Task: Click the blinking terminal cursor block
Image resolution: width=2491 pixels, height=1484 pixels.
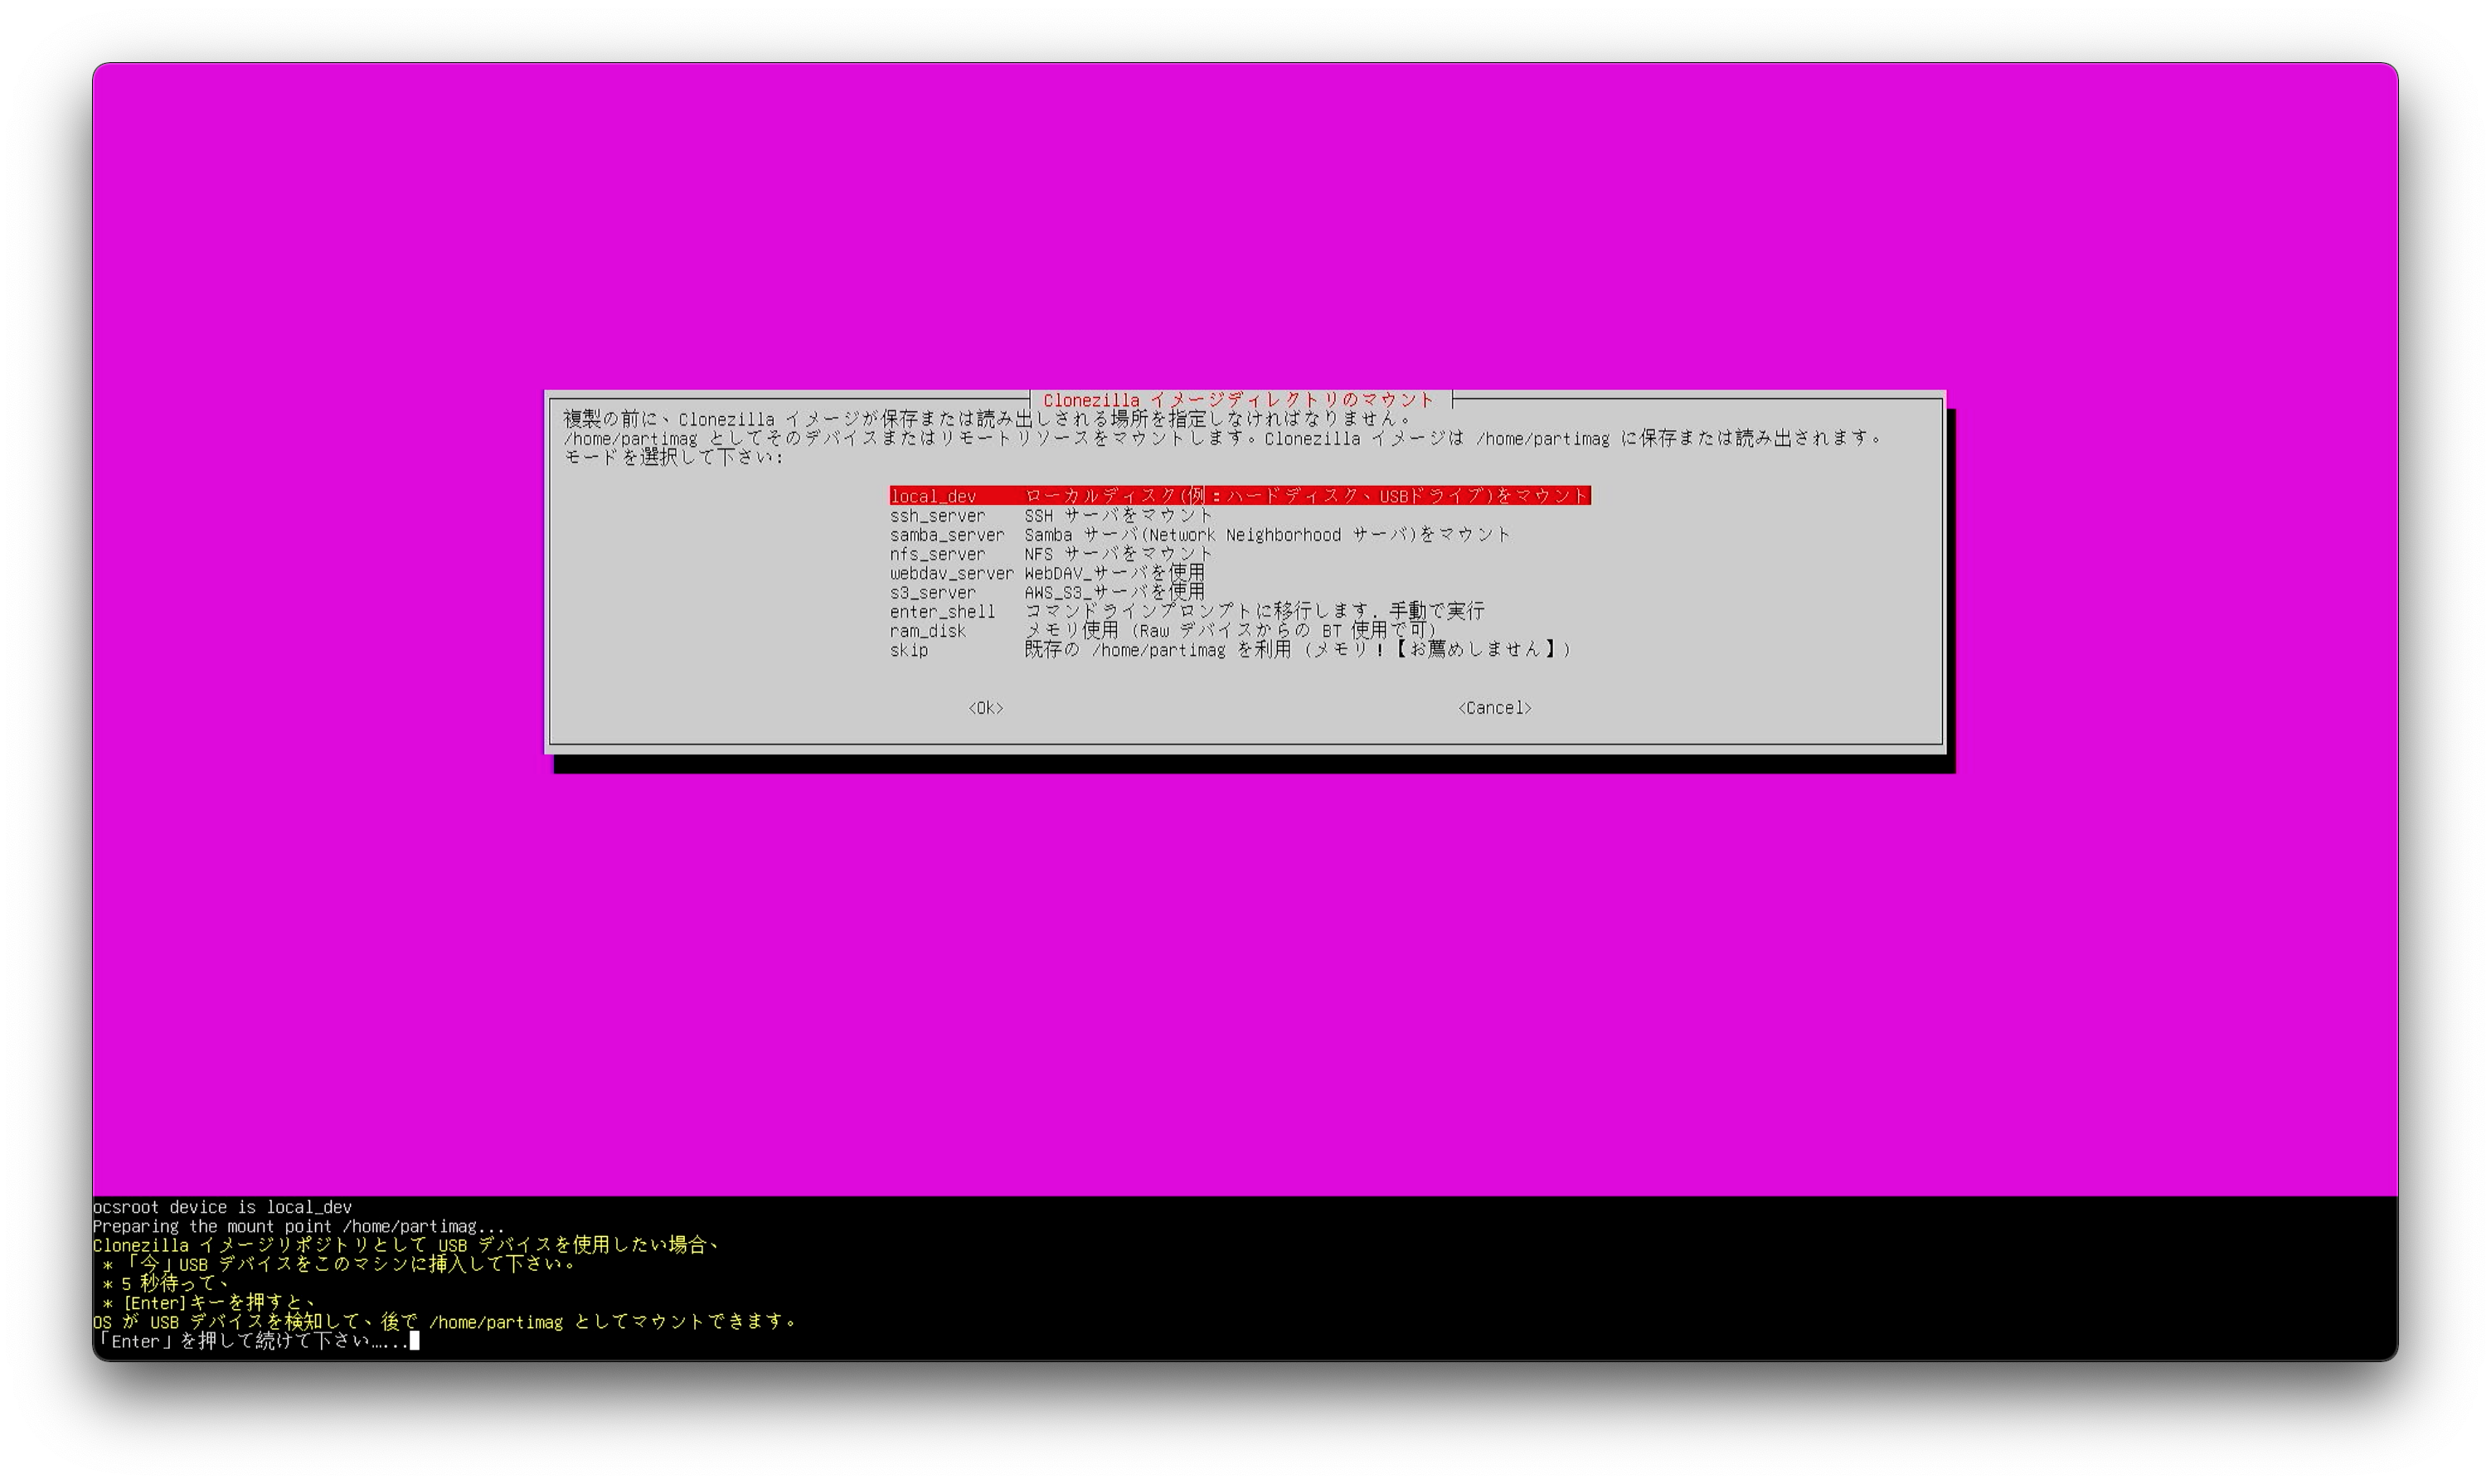Action: (414, 1341)
